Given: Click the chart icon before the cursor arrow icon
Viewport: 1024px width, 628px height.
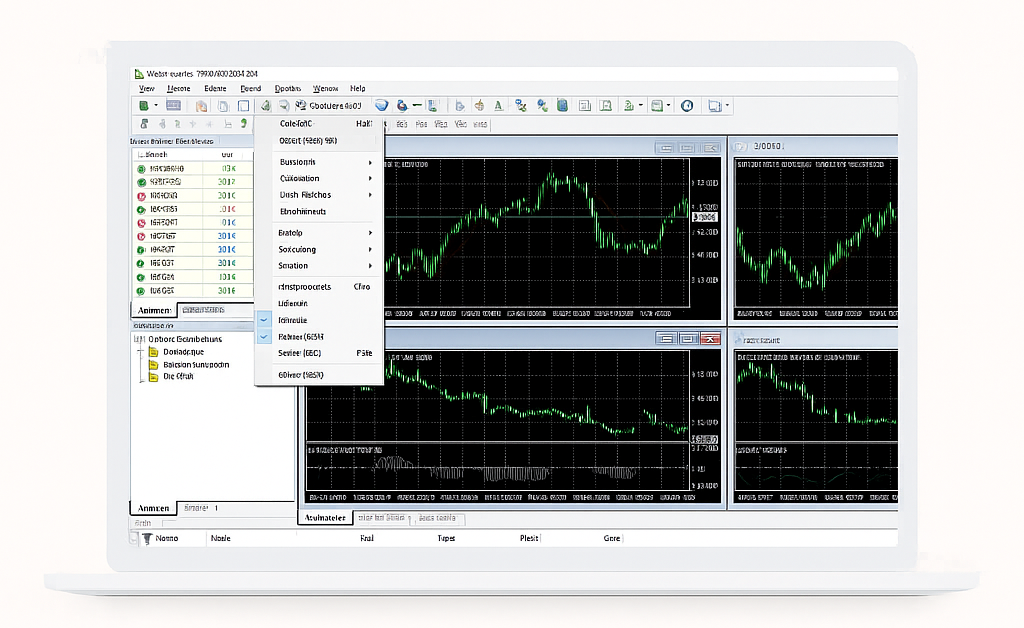Looking at the screenshot, I should coord(433,105).
